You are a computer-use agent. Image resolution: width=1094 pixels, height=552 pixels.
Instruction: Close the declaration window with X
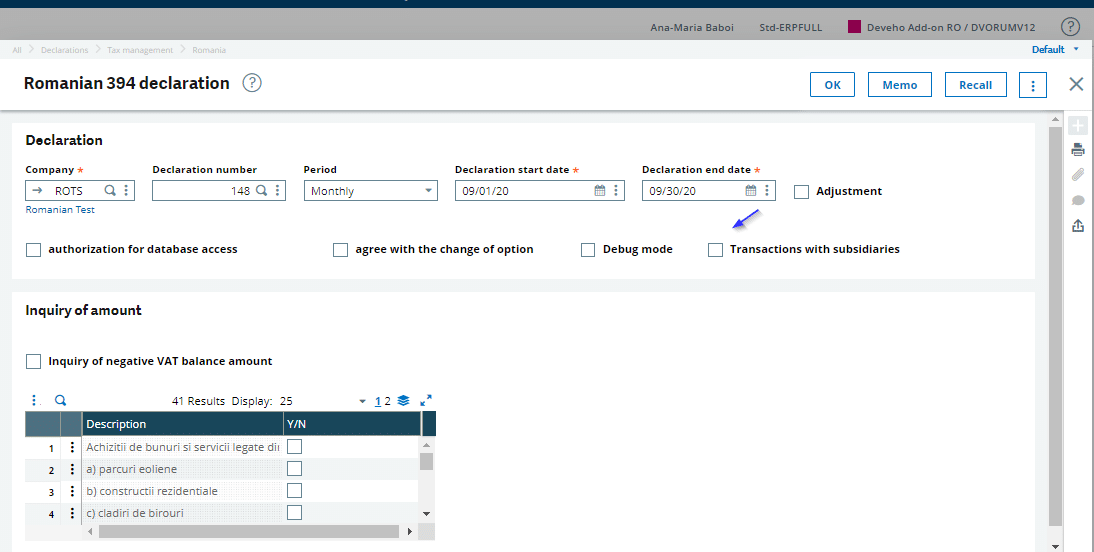(1076, 84)
